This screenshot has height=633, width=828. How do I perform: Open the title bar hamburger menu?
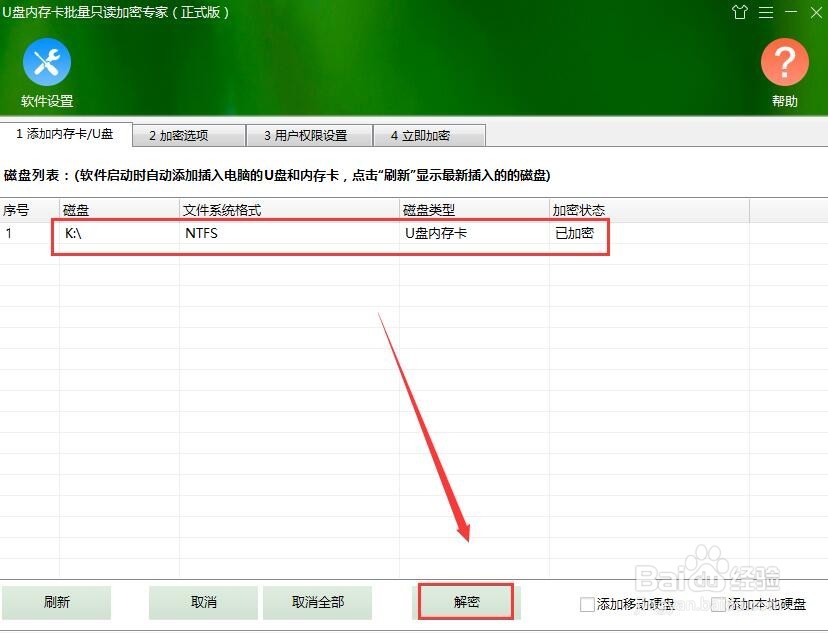766,13
